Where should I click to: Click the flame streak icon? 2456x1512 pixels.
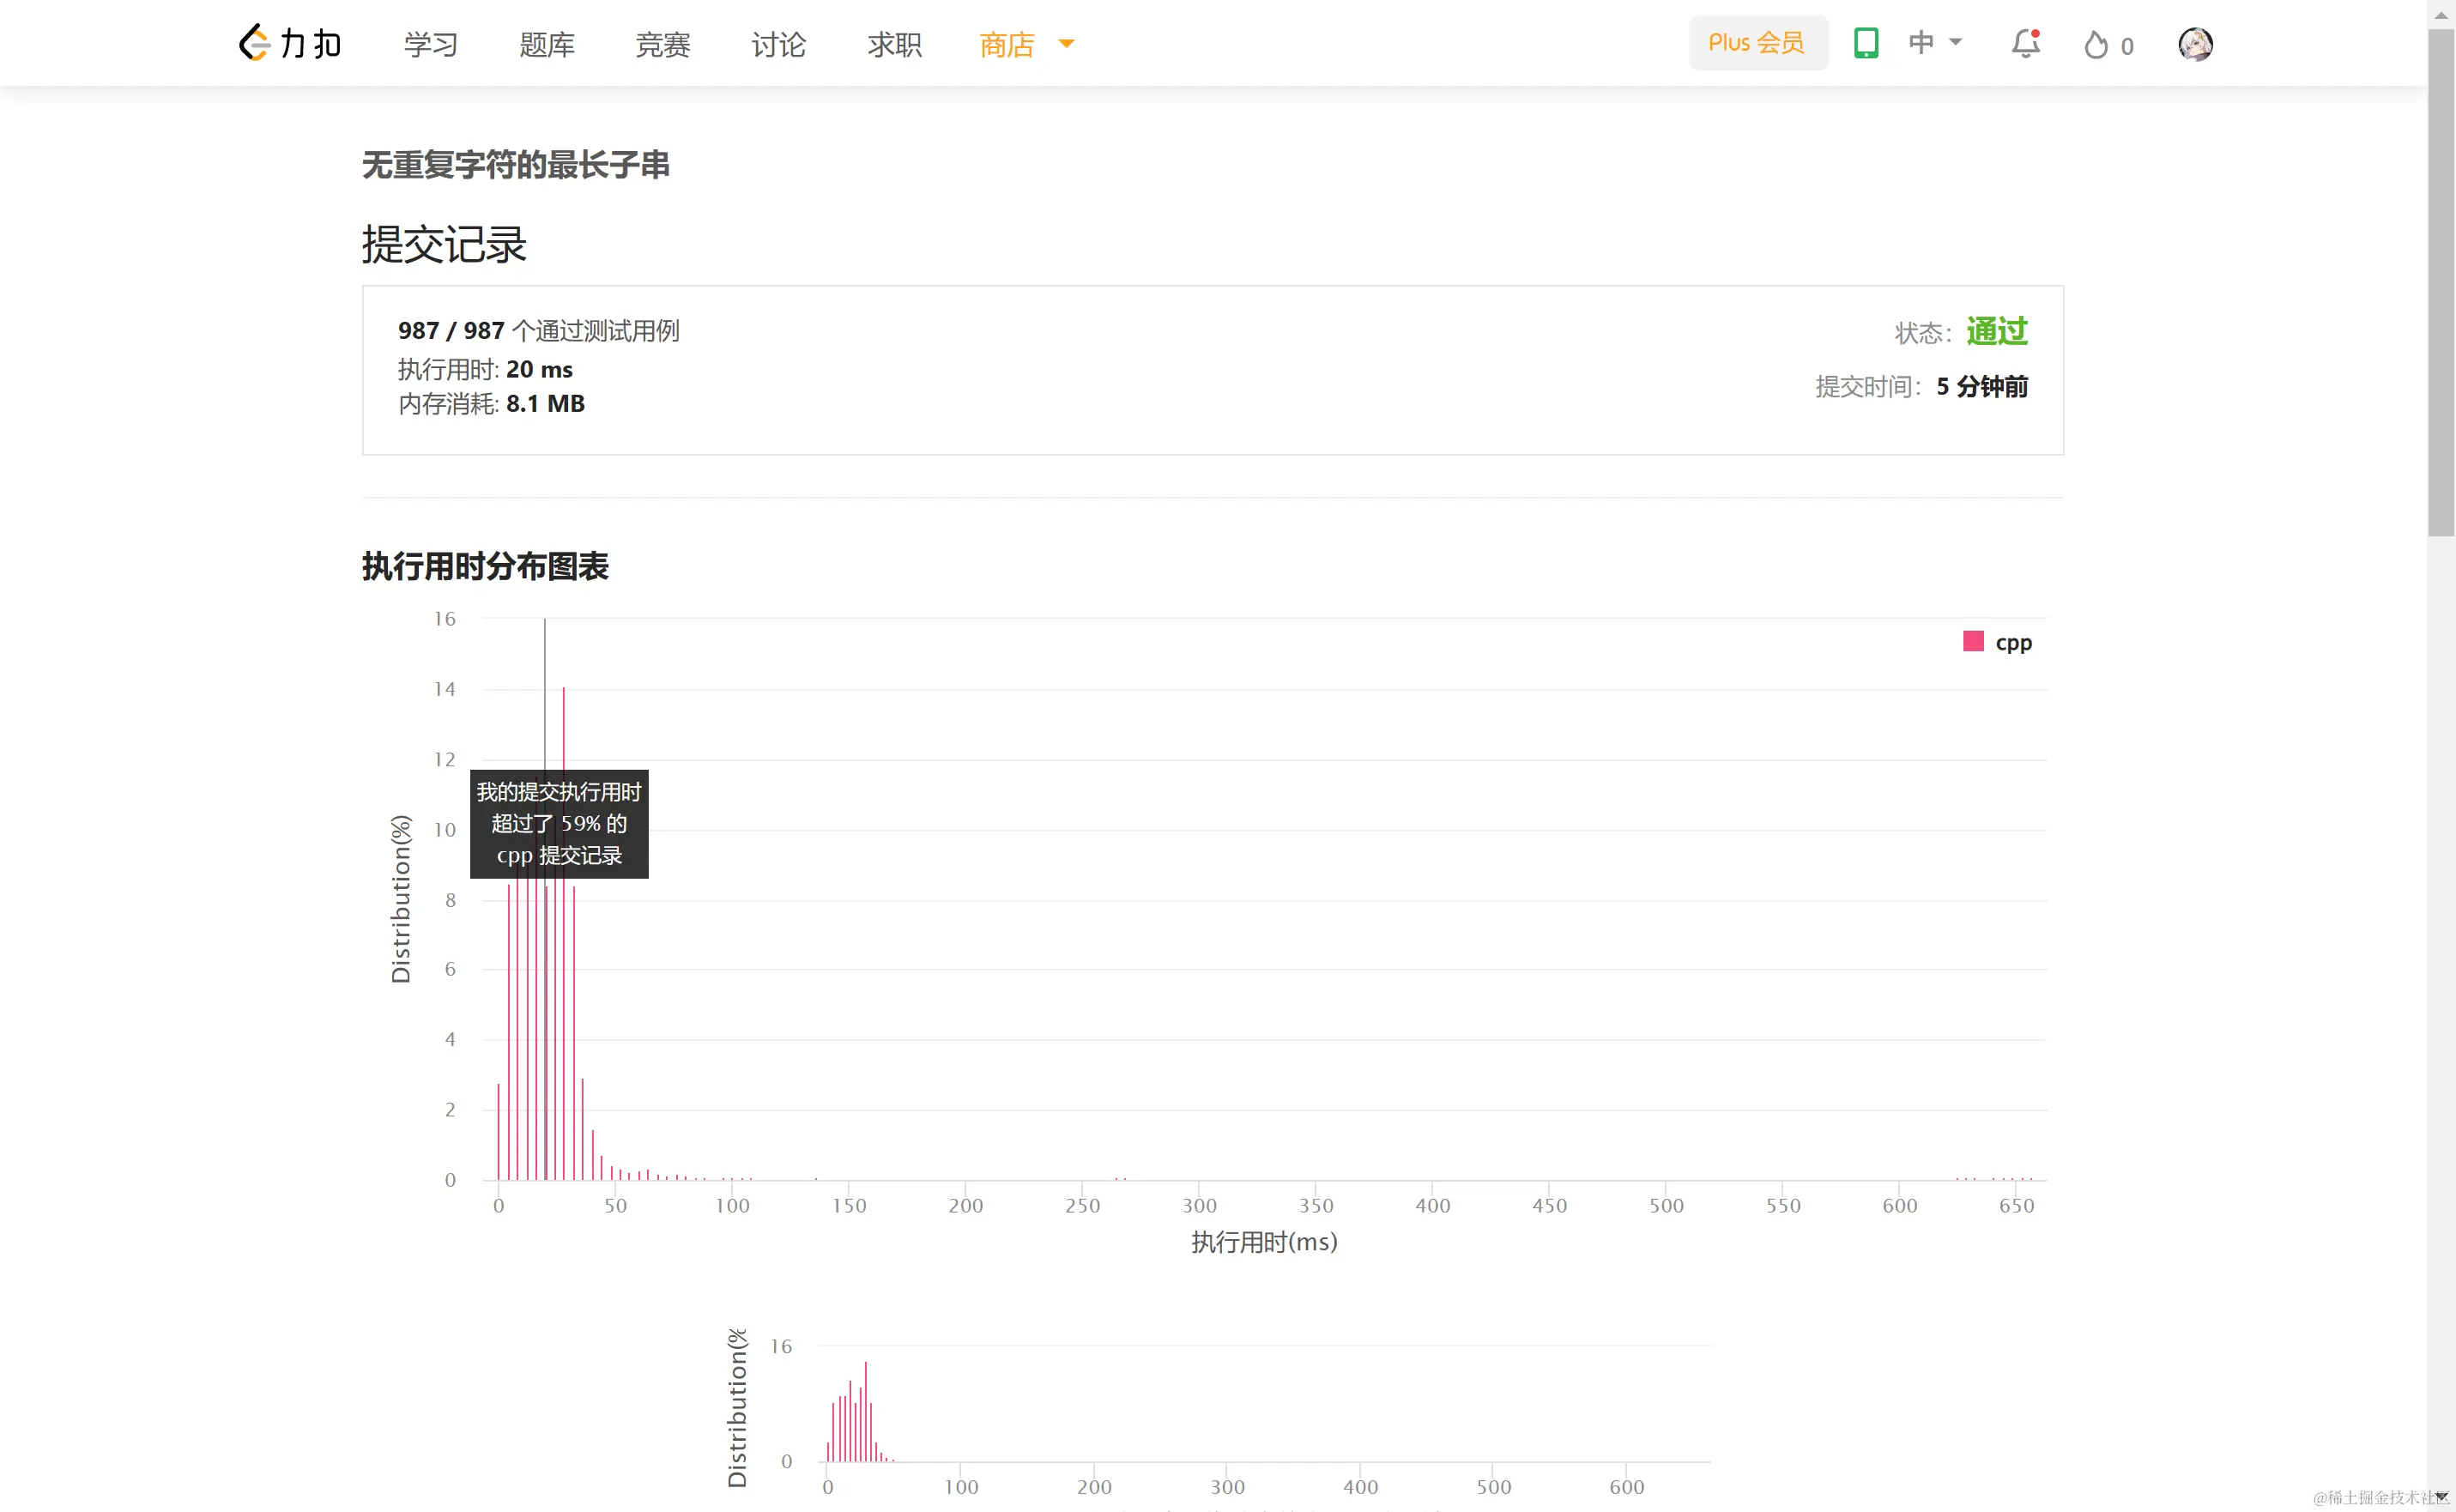[x=2096, y=45]
